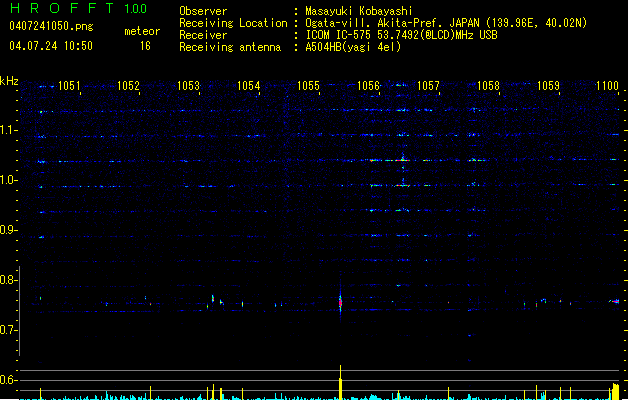The width and height of the screenshot is (629, 400).
Task: Select the Ogata-vill. Akita-Pref. JAPAN location text
Action: tap(446, 23)
